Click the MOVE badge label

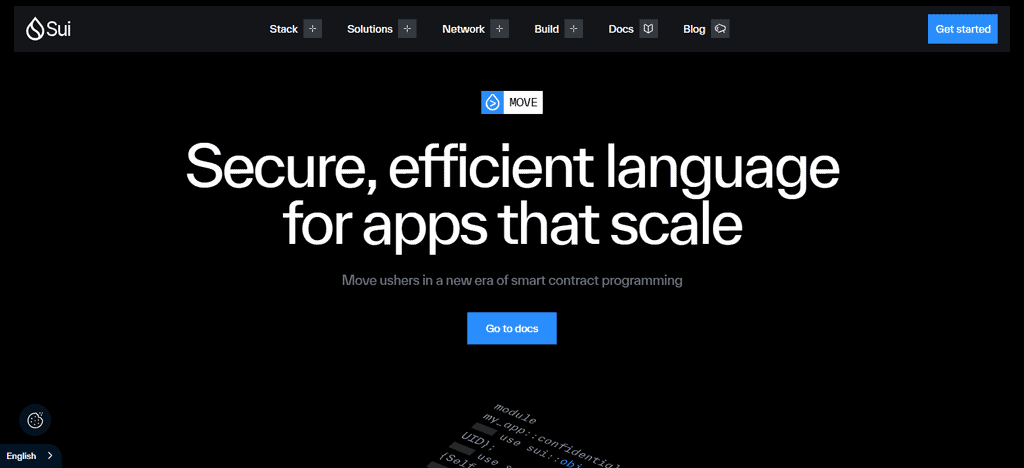(x=523, y=102)
